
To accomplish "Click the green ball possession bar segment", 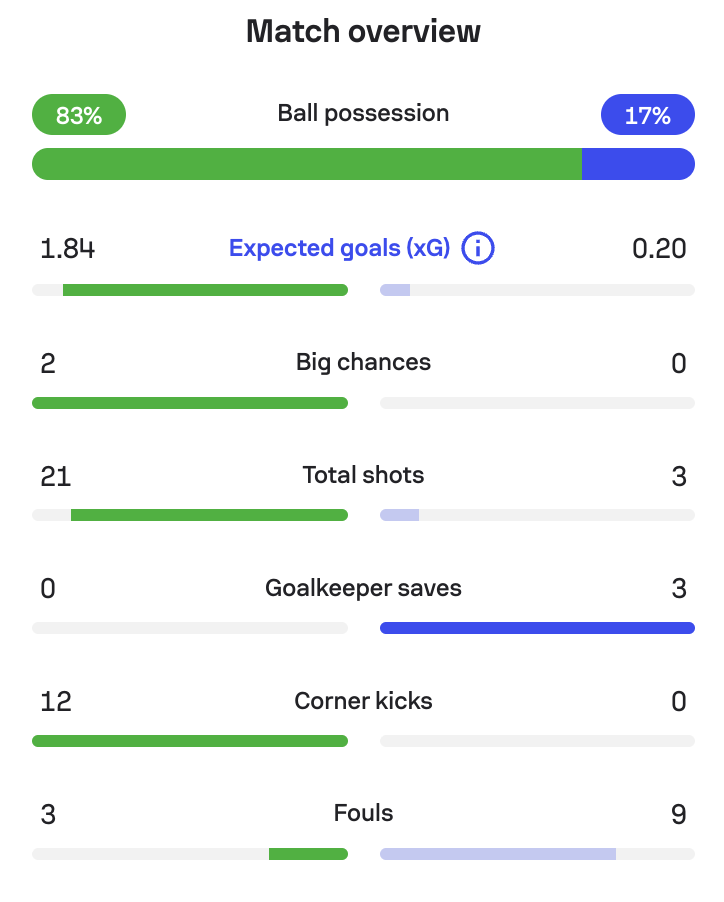I will pyautogui.click(x=306, y=164).
